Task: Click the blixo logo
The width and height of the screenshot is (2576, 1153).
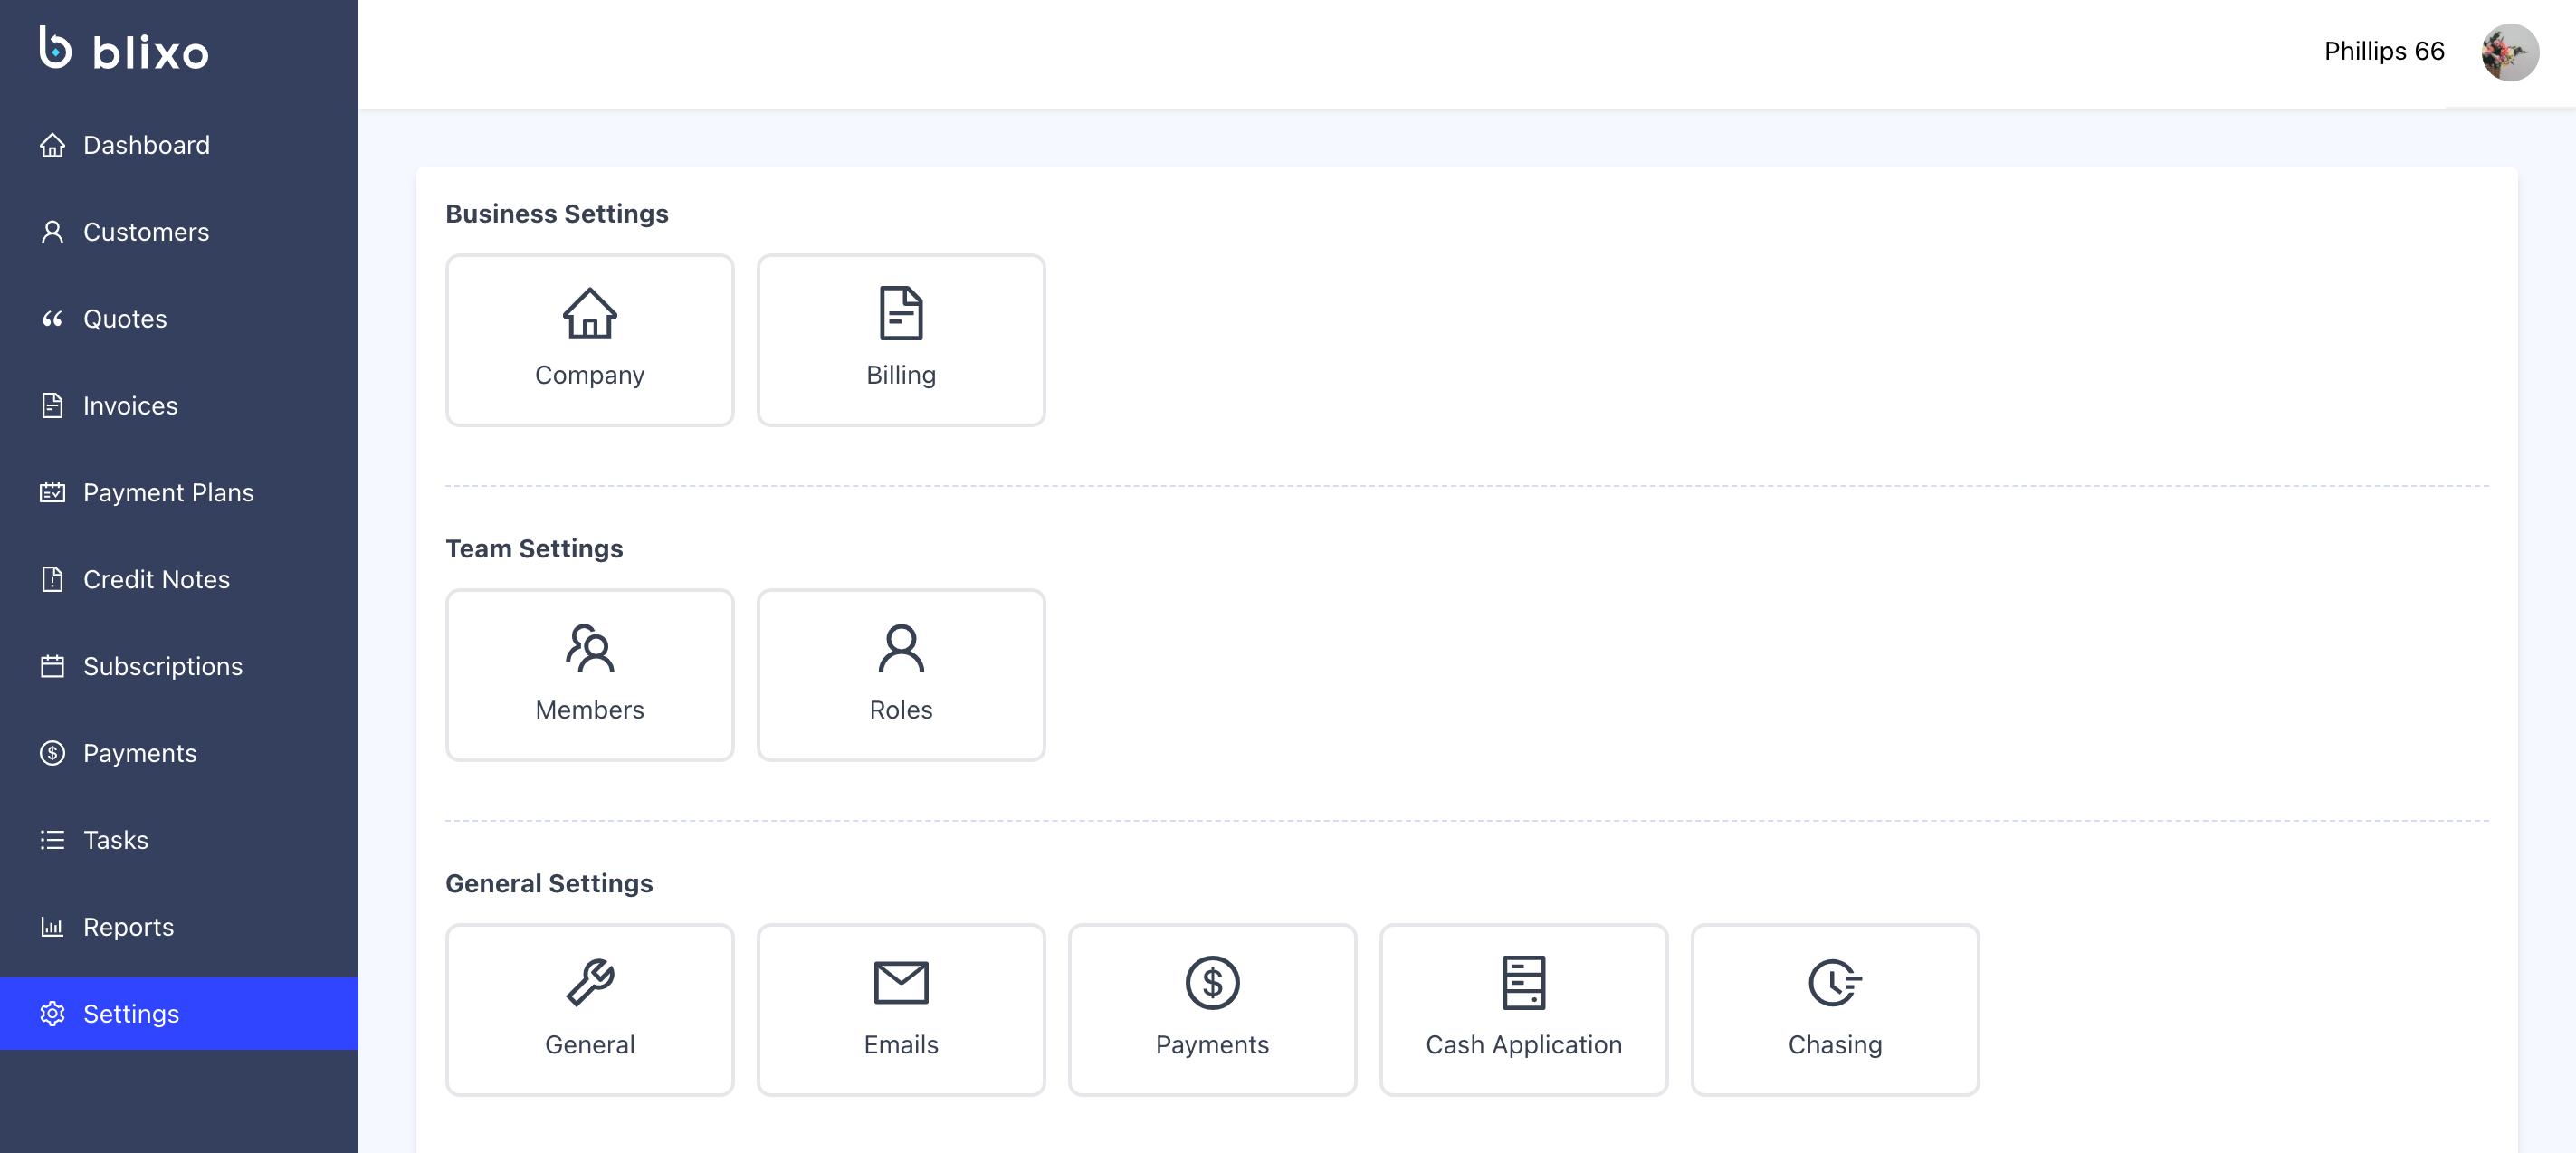Action: tap(124, 50)
